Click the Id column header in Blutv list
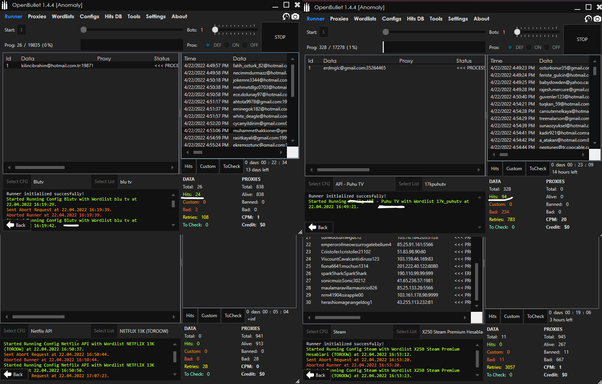 pos(8,58)
